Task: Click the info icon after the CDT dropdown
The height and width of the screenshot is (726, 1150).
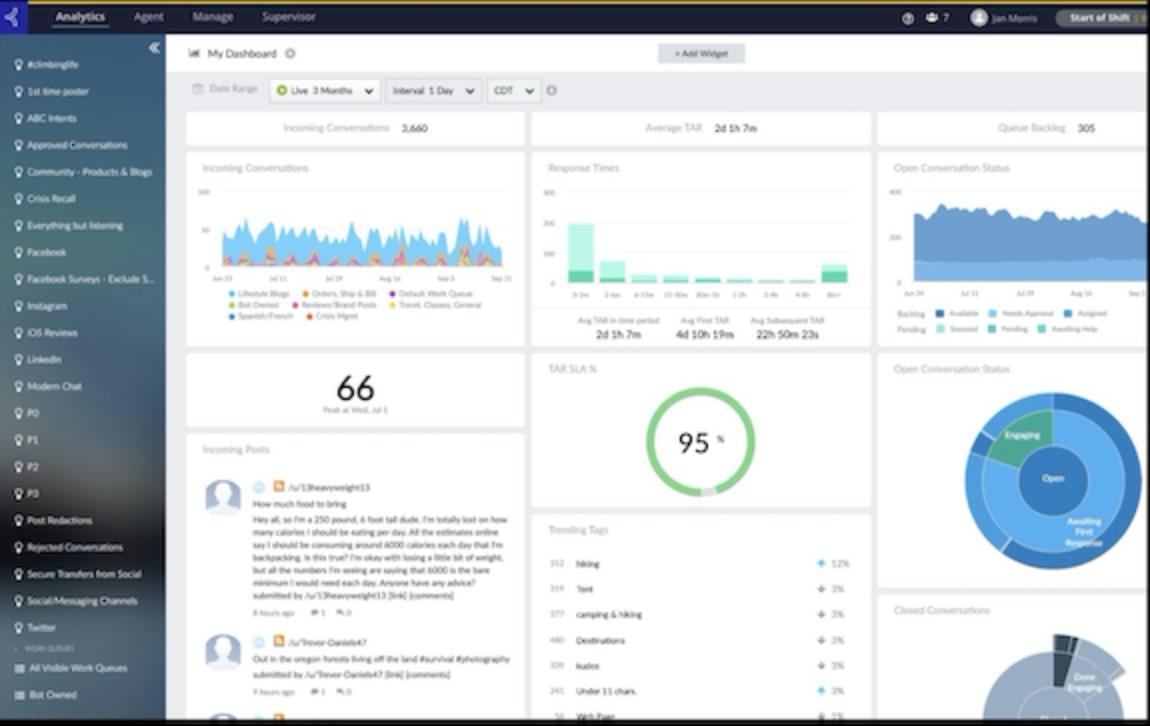Action: (552, 90)
